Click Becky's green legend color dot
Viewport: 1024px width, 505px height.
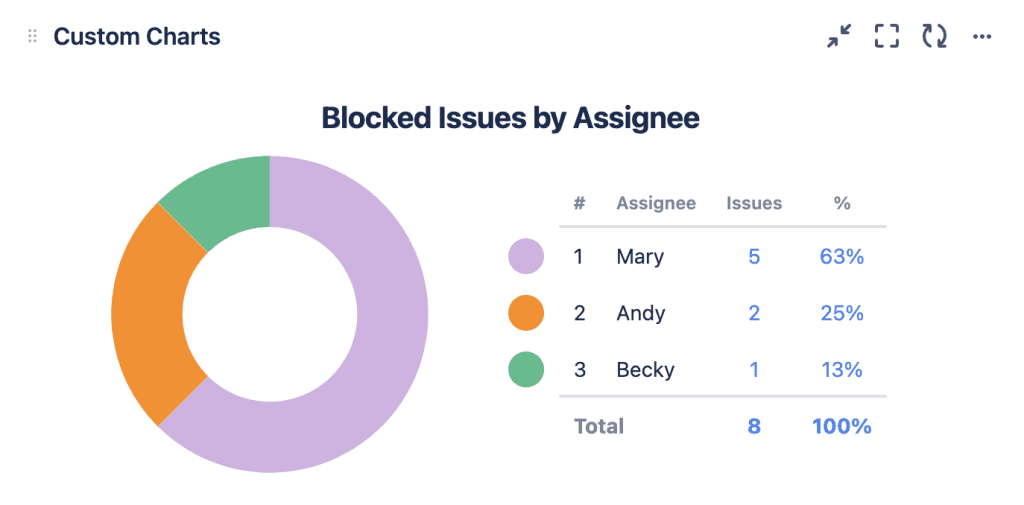pos(526,370)
